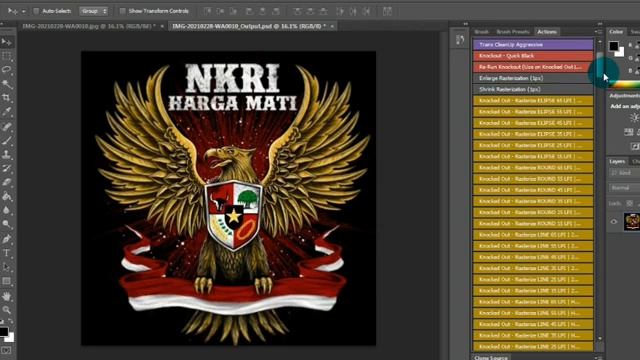Select the Dodge tool
The width and height of the screenshot is (640, 360).
pos(7,224)
